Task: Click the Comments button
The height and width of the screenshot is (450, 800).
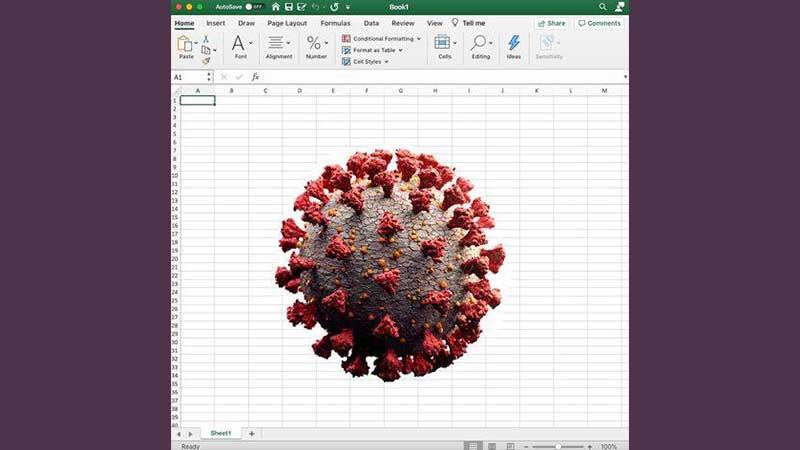Action: pos(599,23)
